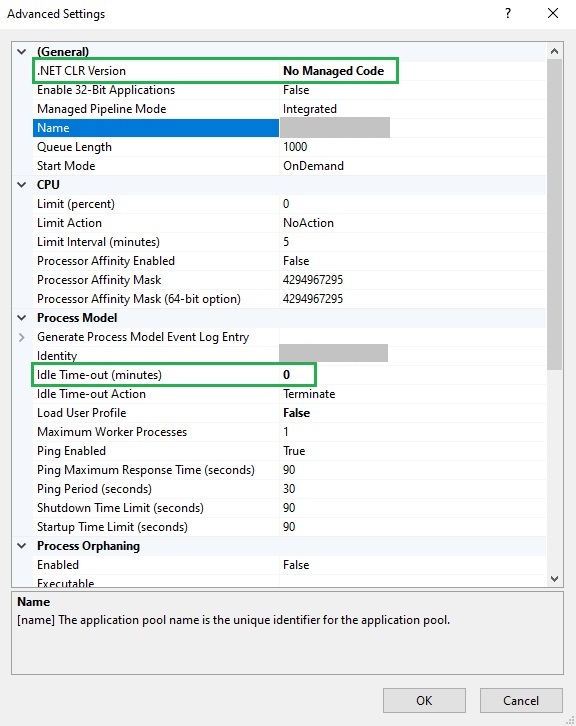Click the vertical scrollbar thumb
The image size is (576, 726).
[x=554, y=214]
